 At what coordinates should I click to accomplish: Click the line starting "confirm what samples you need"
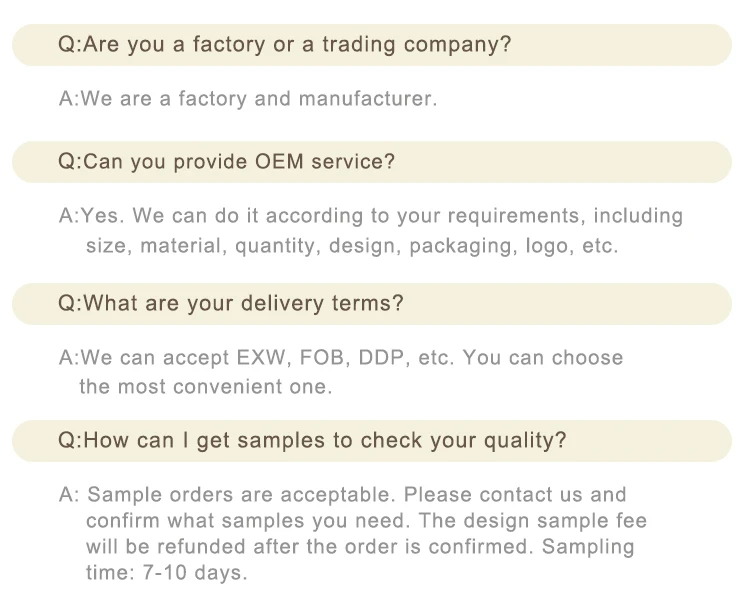(366, 521)
